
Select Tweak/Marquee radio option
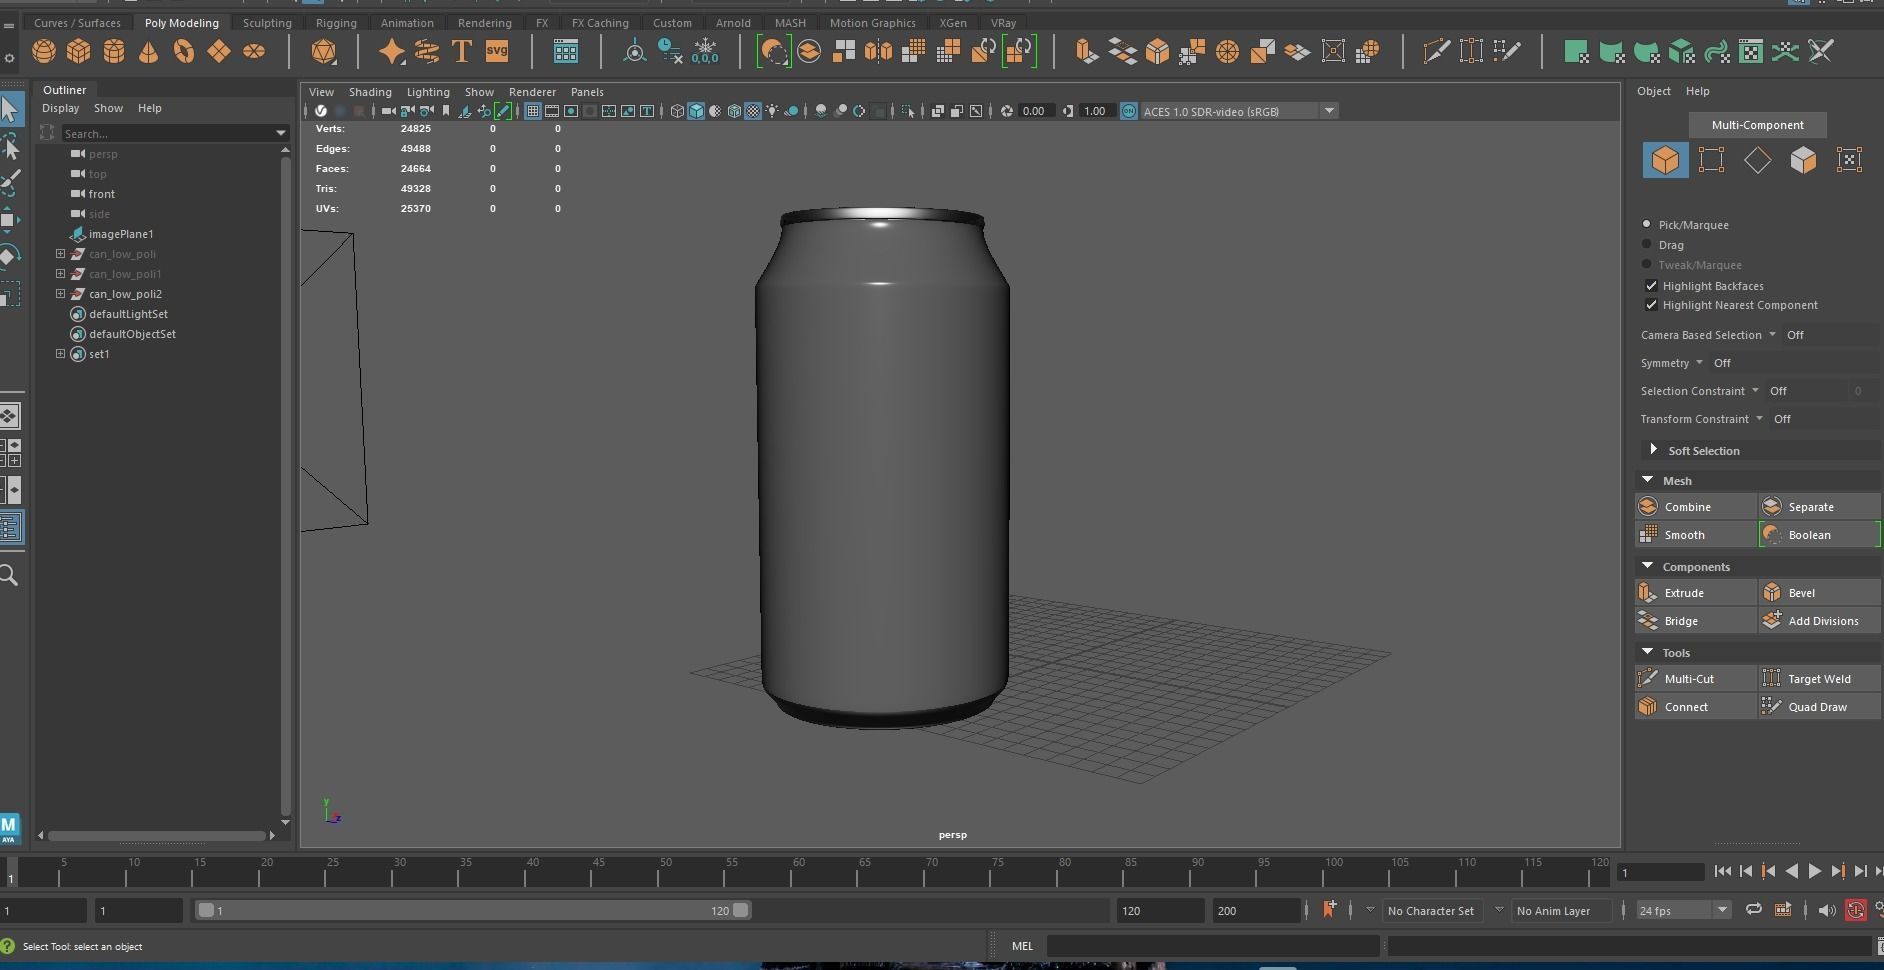click(1647, 264)
